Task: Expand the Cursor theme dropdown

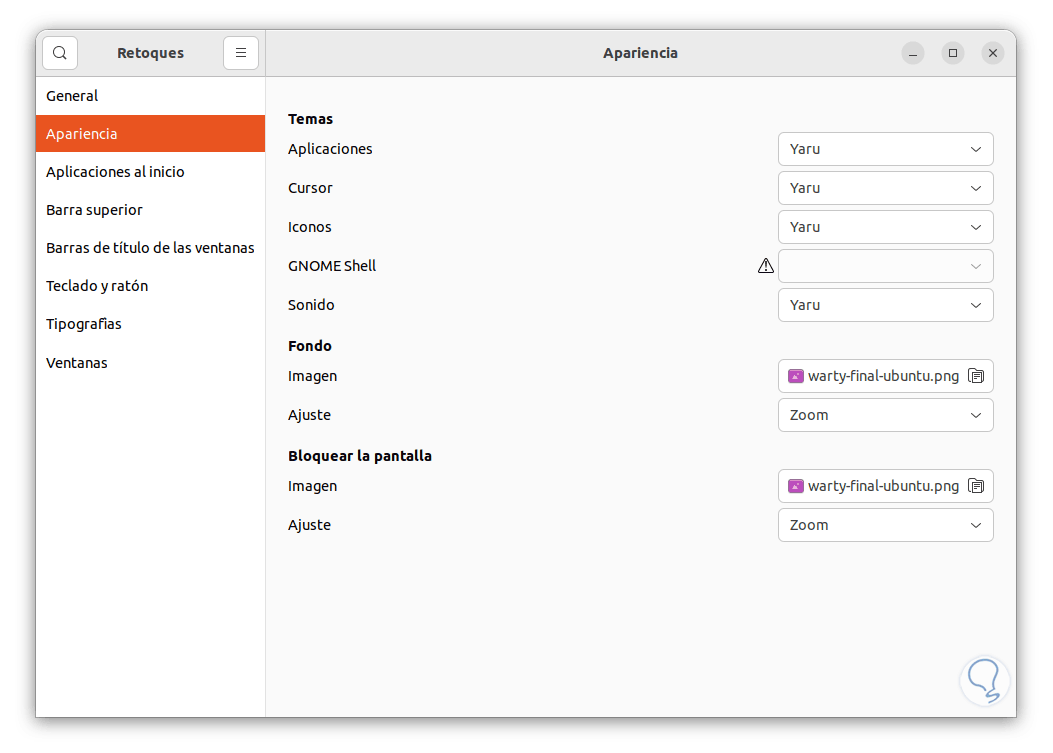Action: [x=885, y=188]
